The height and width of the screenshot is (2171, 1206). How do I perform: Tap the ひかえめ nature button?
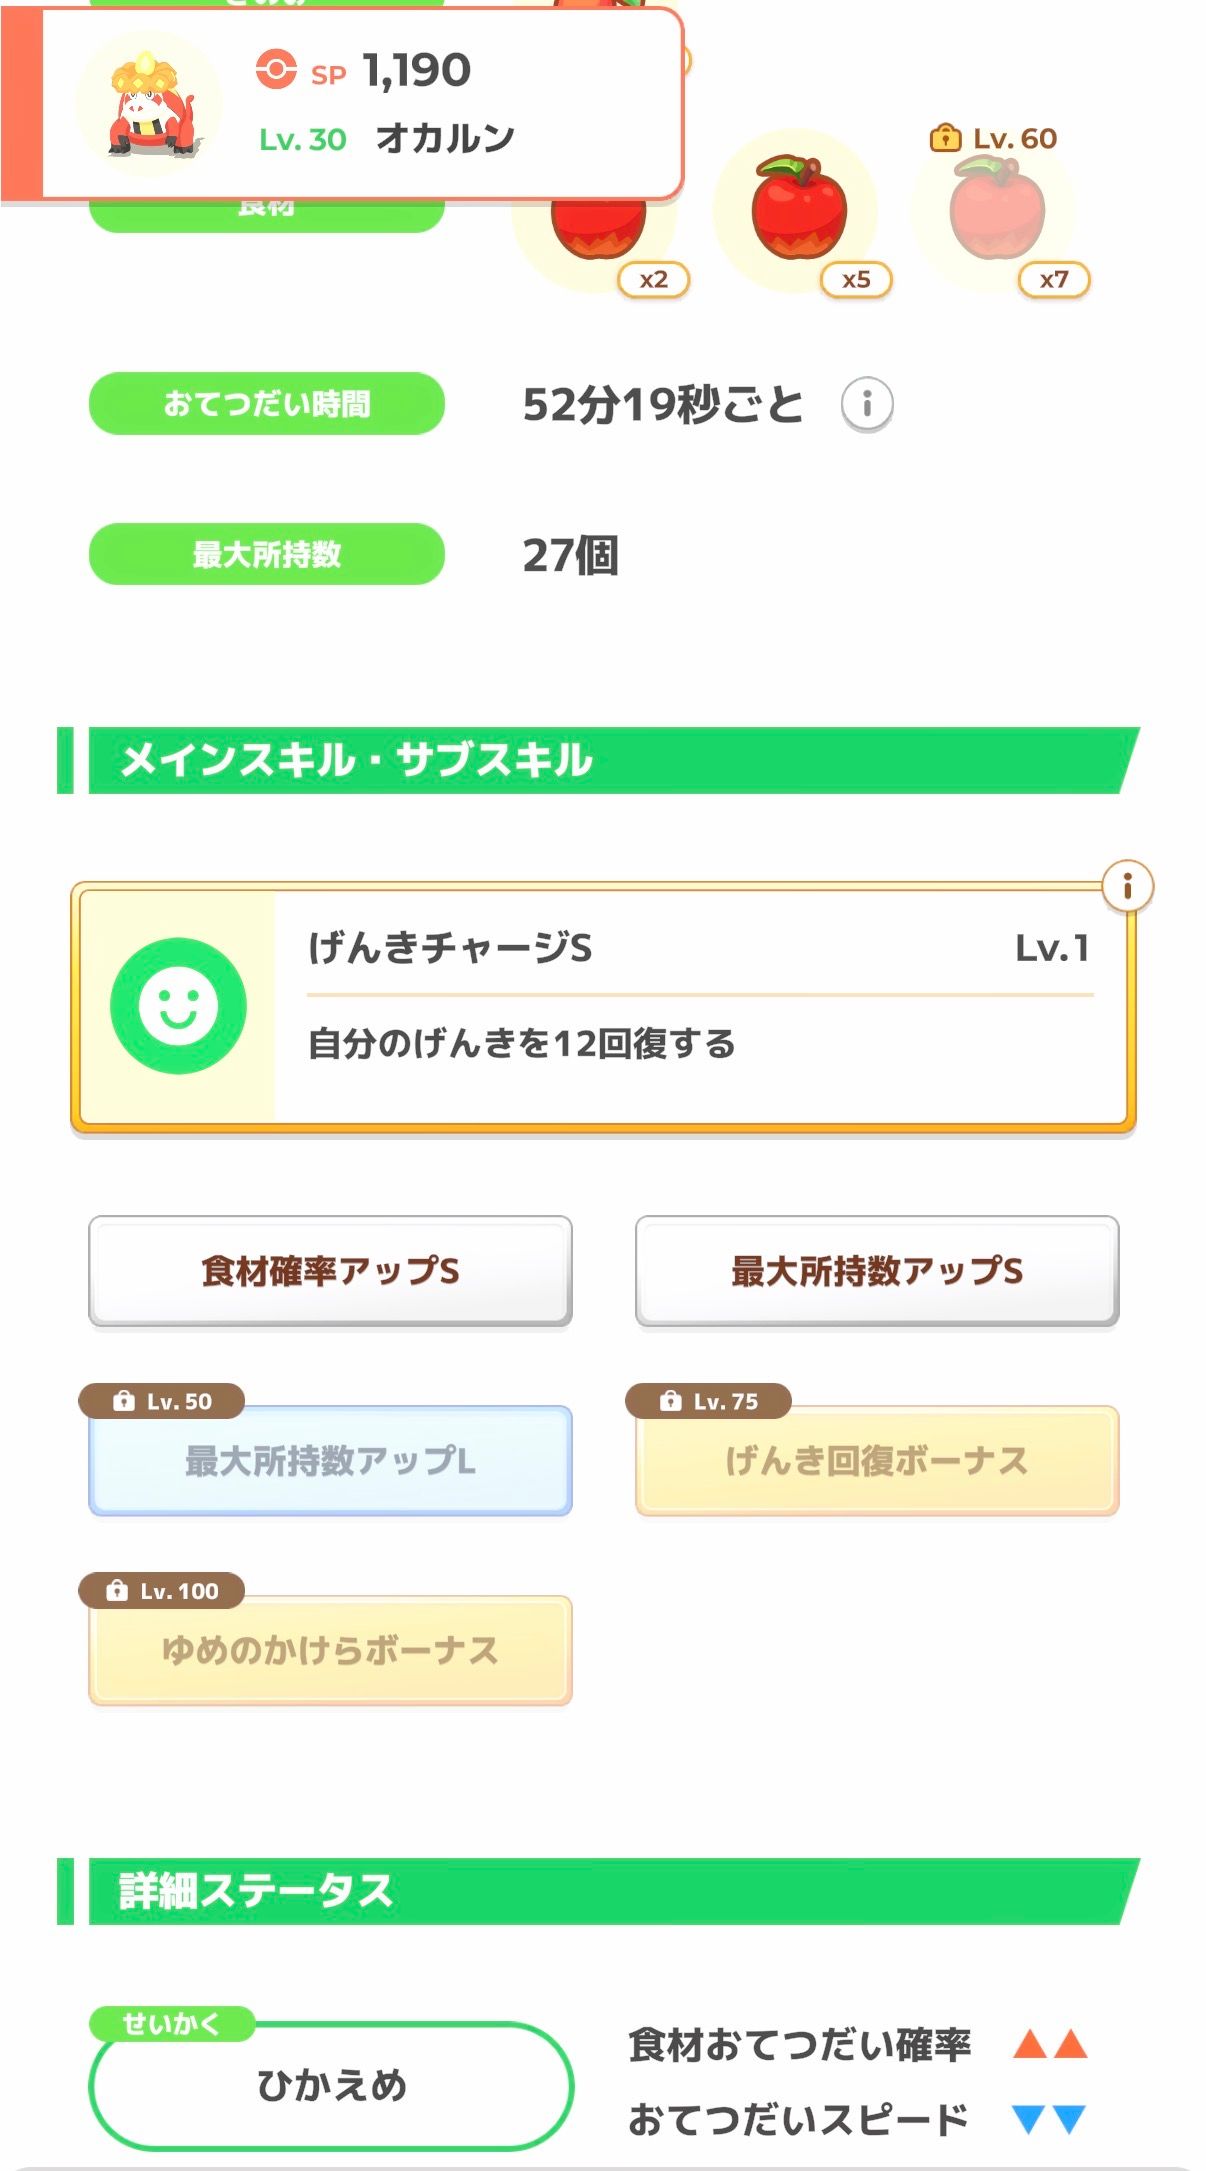(x=331, y=2085)
